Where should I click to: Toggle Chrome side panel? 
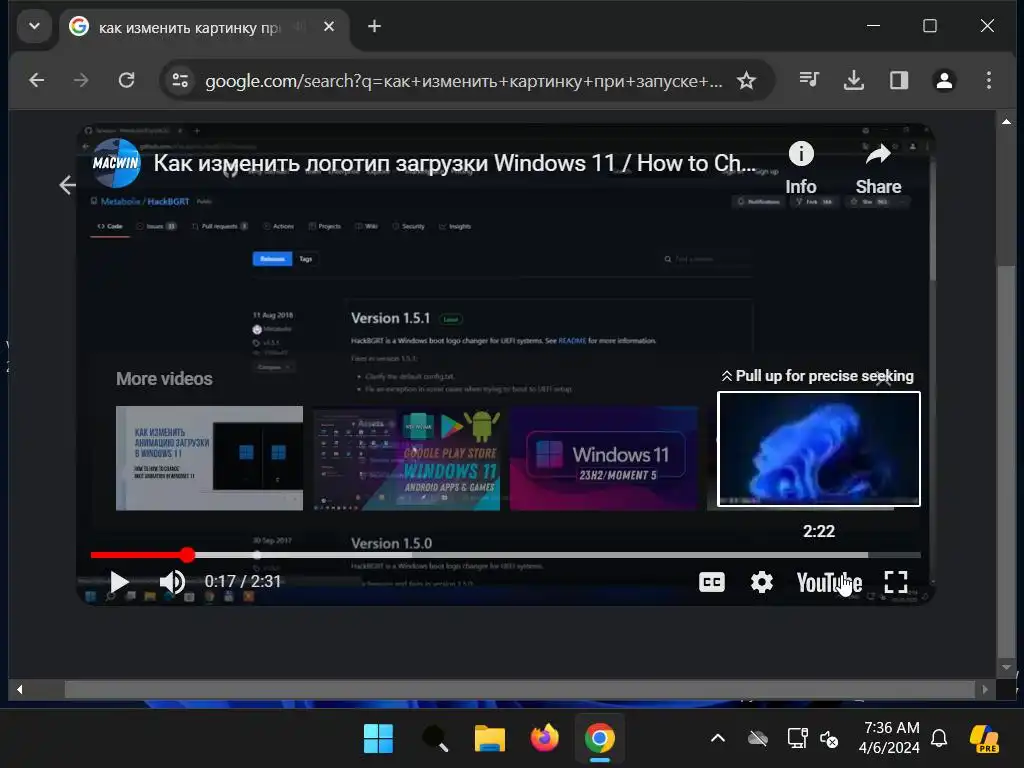(899, 80)
